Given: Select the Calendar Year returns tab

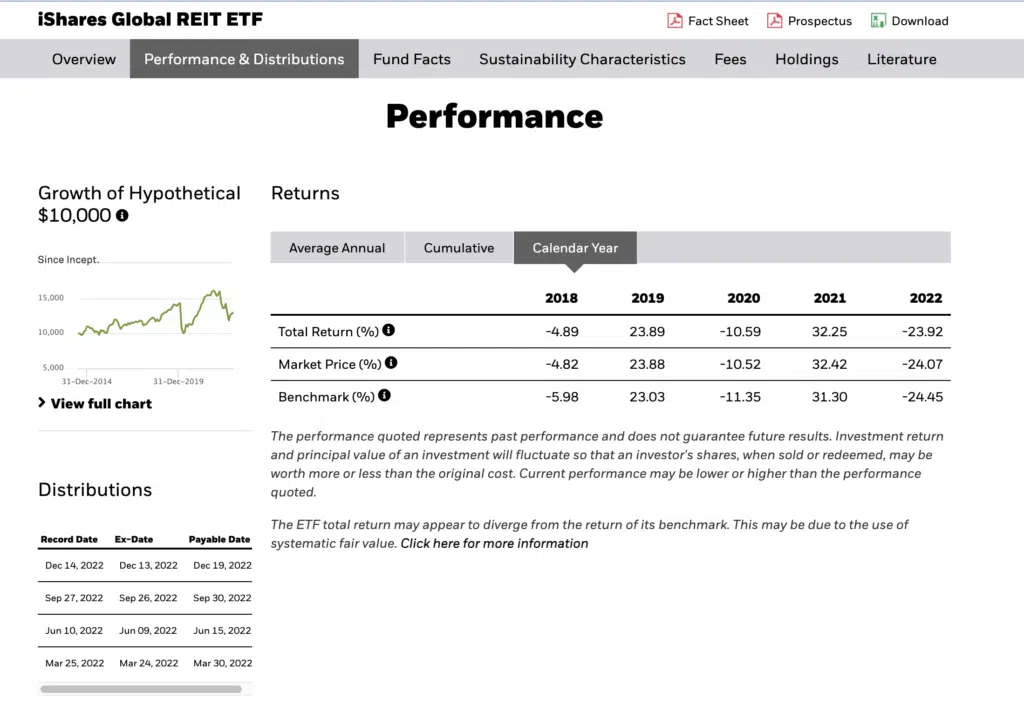Looking at the screenshot, I should [x=575, y=248].
